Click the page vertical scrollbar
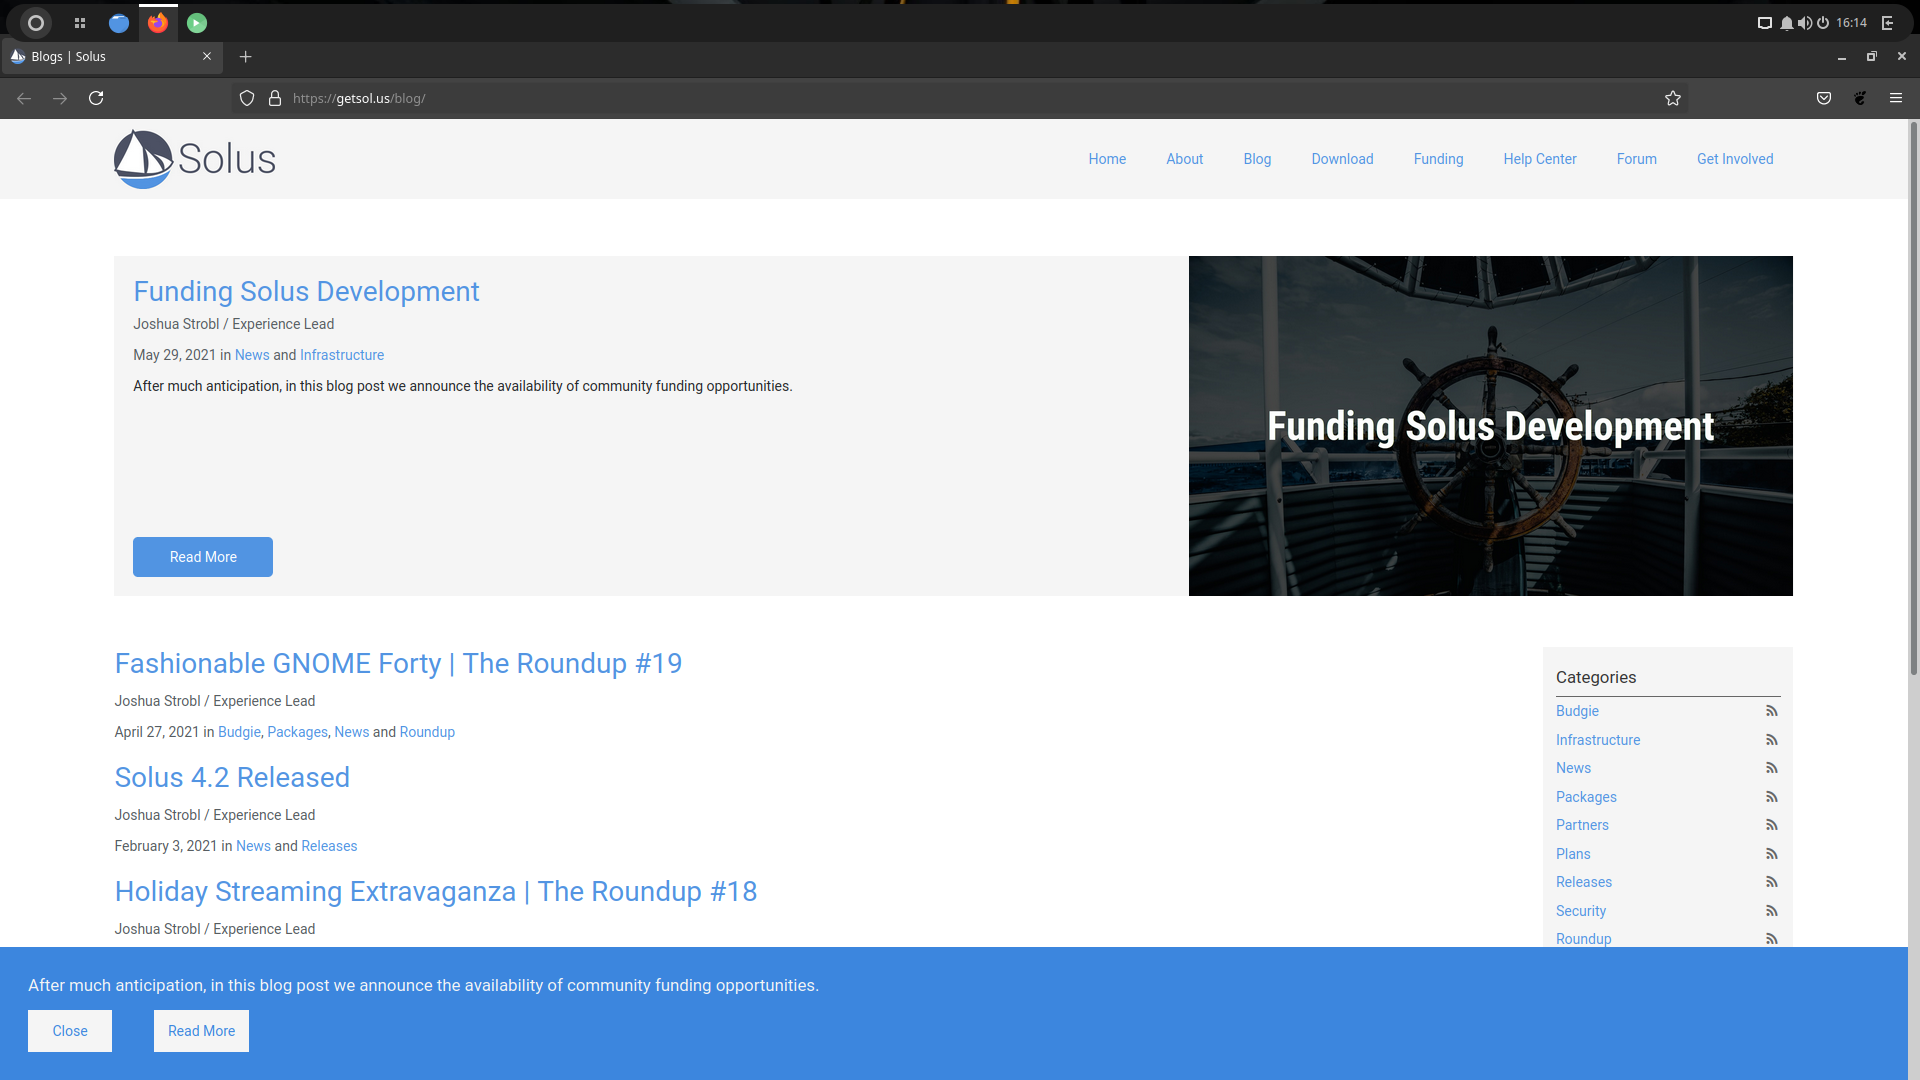The height and width of the screenshot is (1080, 1920). (1914, 400)
